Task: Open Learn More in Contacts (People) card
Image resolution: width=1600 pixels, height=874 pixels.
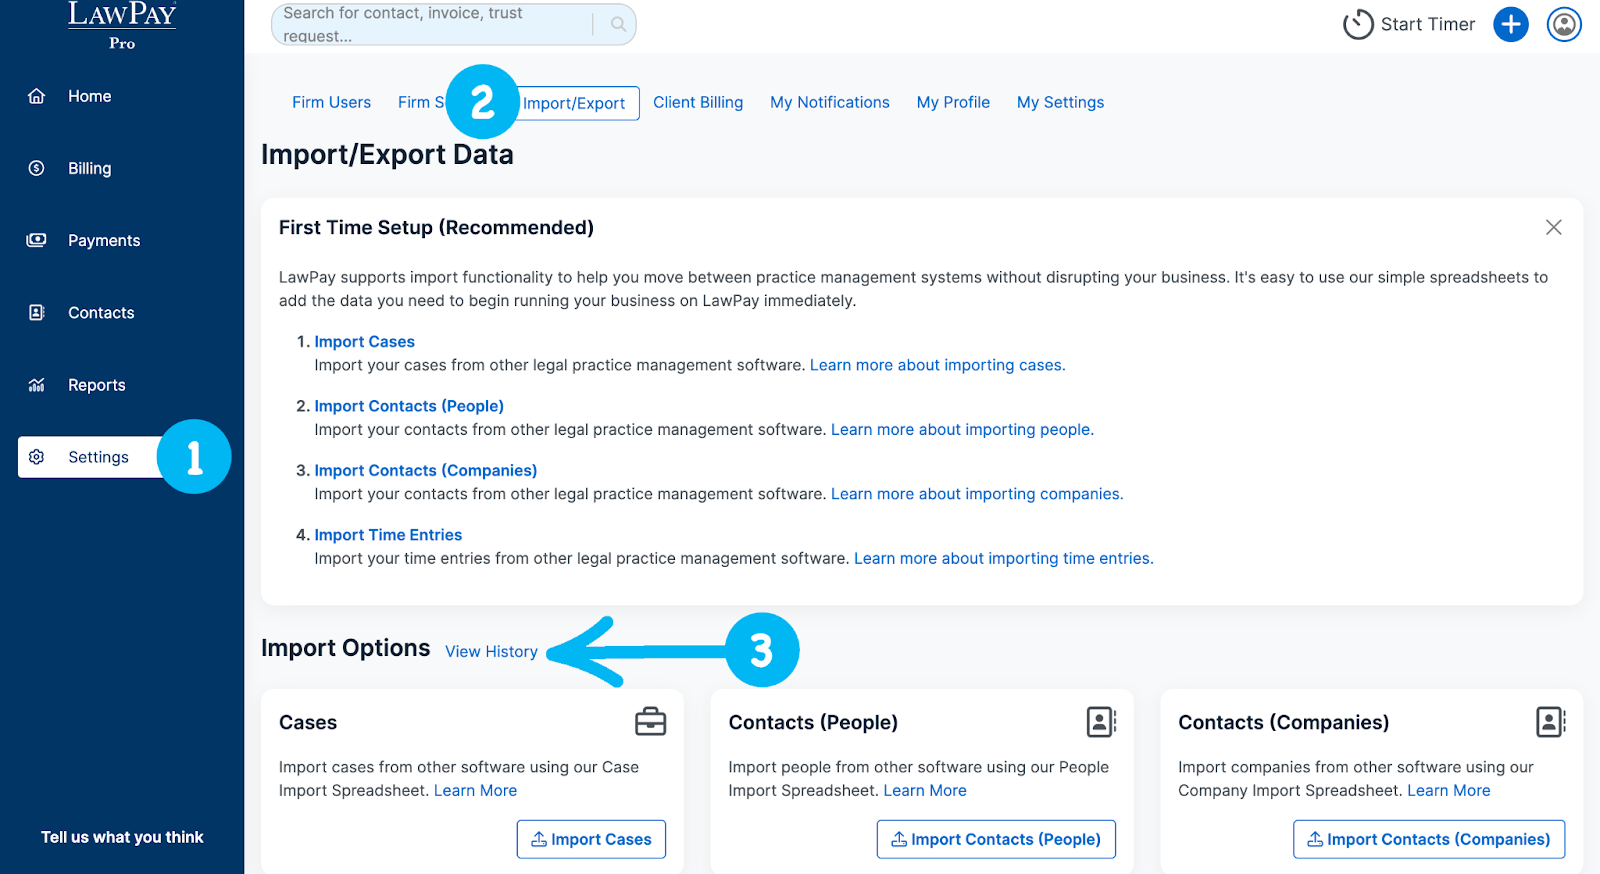Action: (x=925, y=790)
